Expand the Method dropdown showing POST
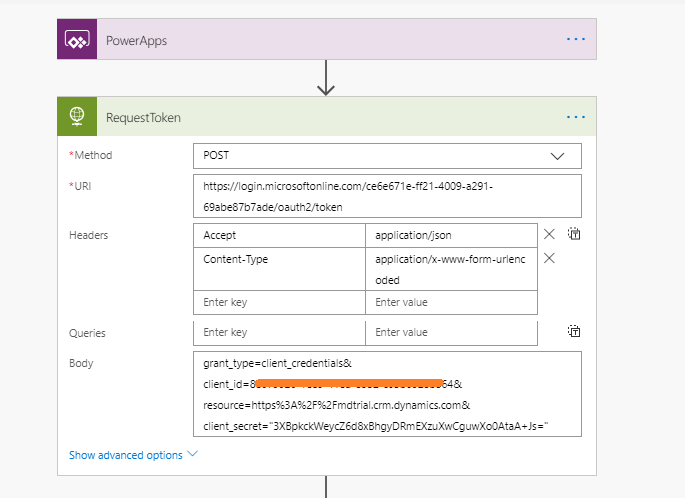Screen dimensions: 685x498 [387, 156]
